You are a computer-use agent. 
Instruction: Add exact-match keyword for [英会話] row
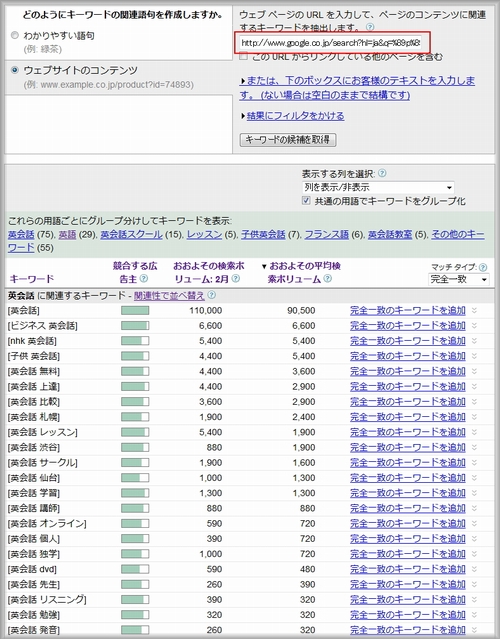tap(407, 311)
